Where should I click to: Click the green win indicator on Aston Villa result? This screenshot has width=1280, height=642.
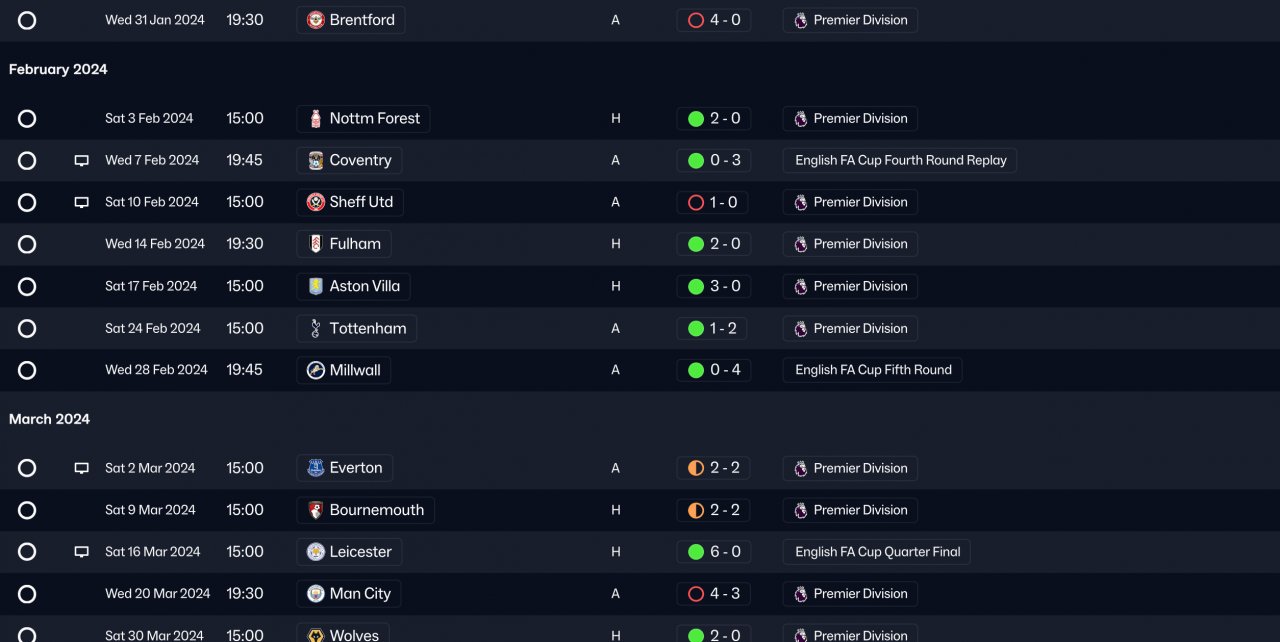pyautogui.click(x=696, y=286)
